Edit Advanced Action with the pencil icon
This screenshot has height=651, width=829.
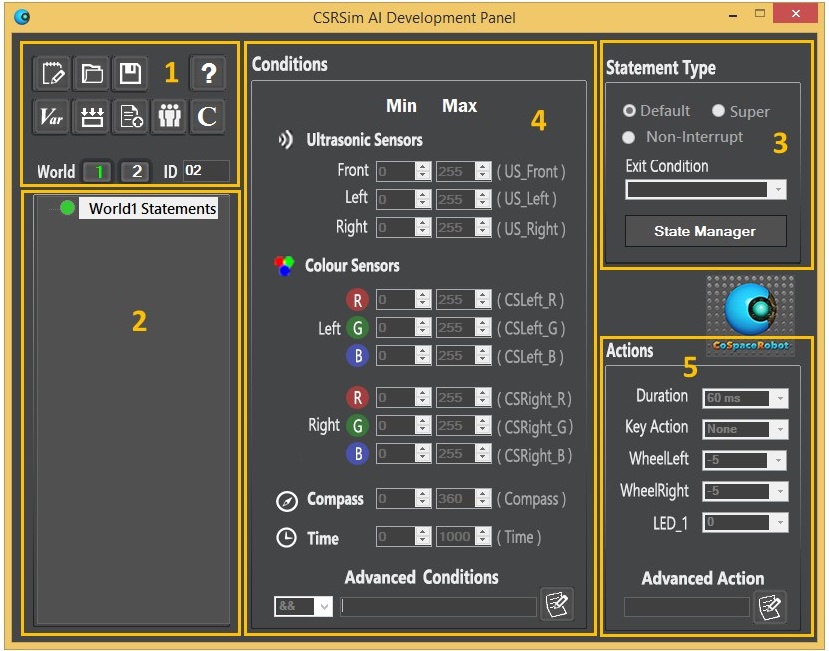[769, 606]
